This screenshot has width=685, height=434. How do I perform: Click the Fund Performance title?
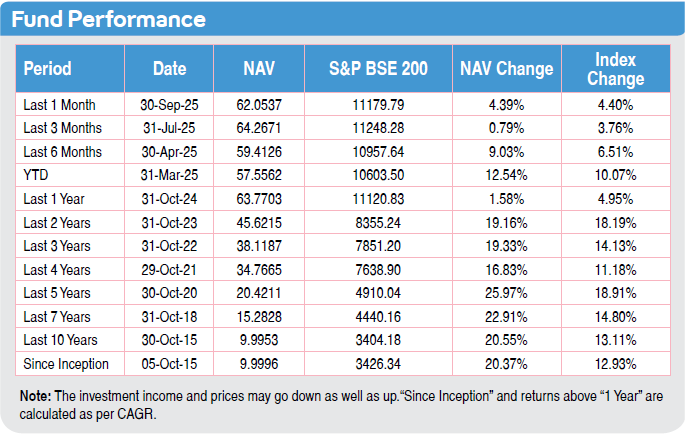[110, 19]
